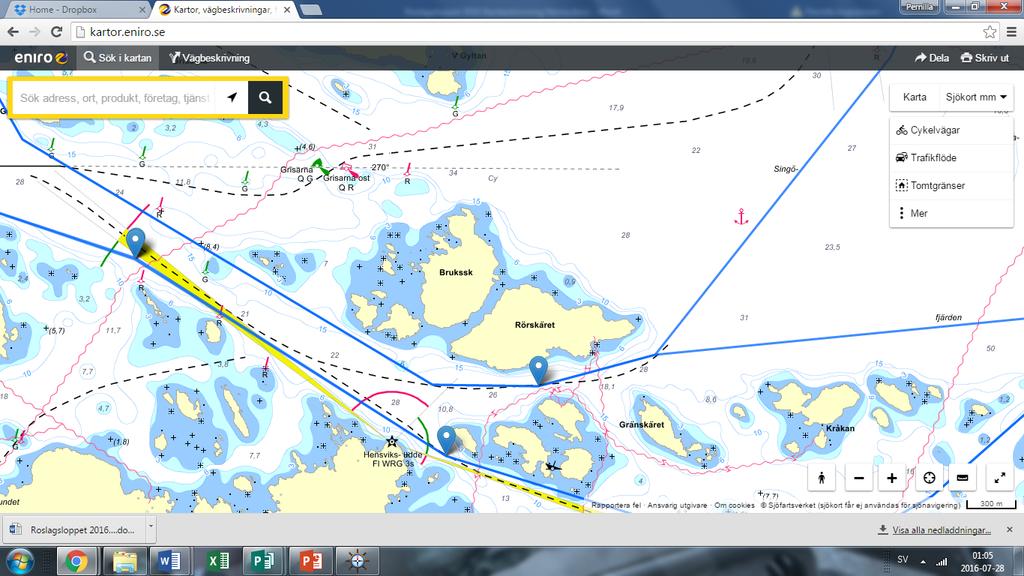Close the downloads bar

1010,530
